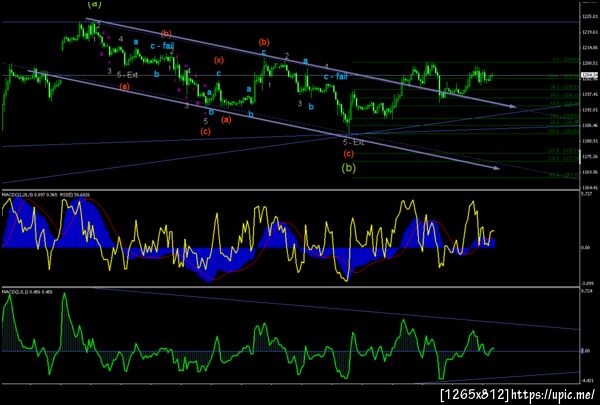Select the orange (a) label under 5 - Ext
Viewport: 600px width, 405px height.
click(125, 87)
